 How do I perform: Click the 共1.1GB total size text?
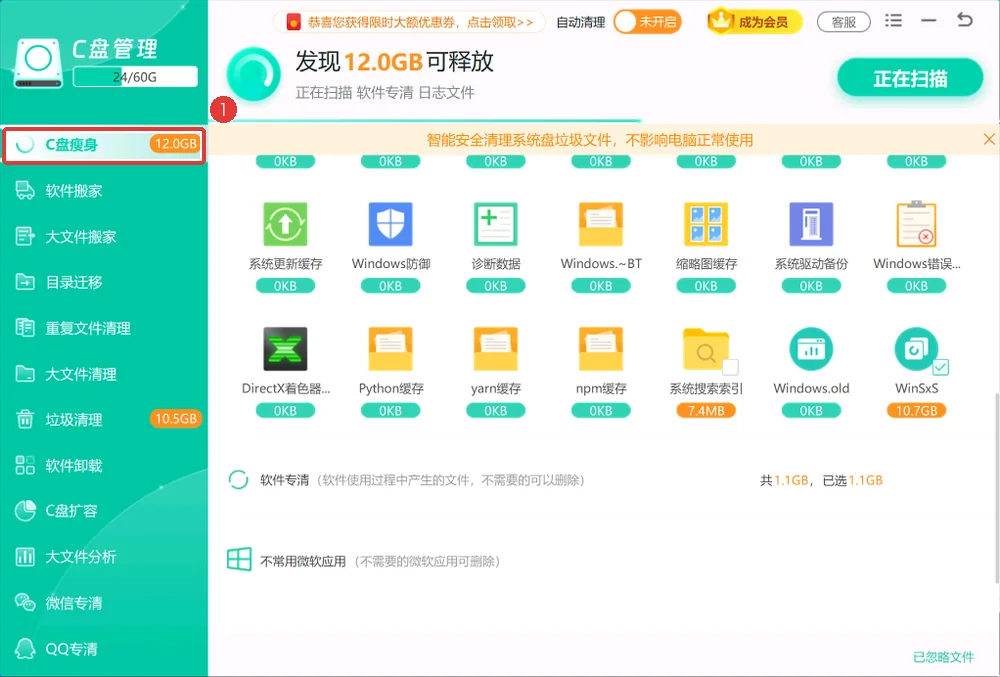tap(784, 480)
